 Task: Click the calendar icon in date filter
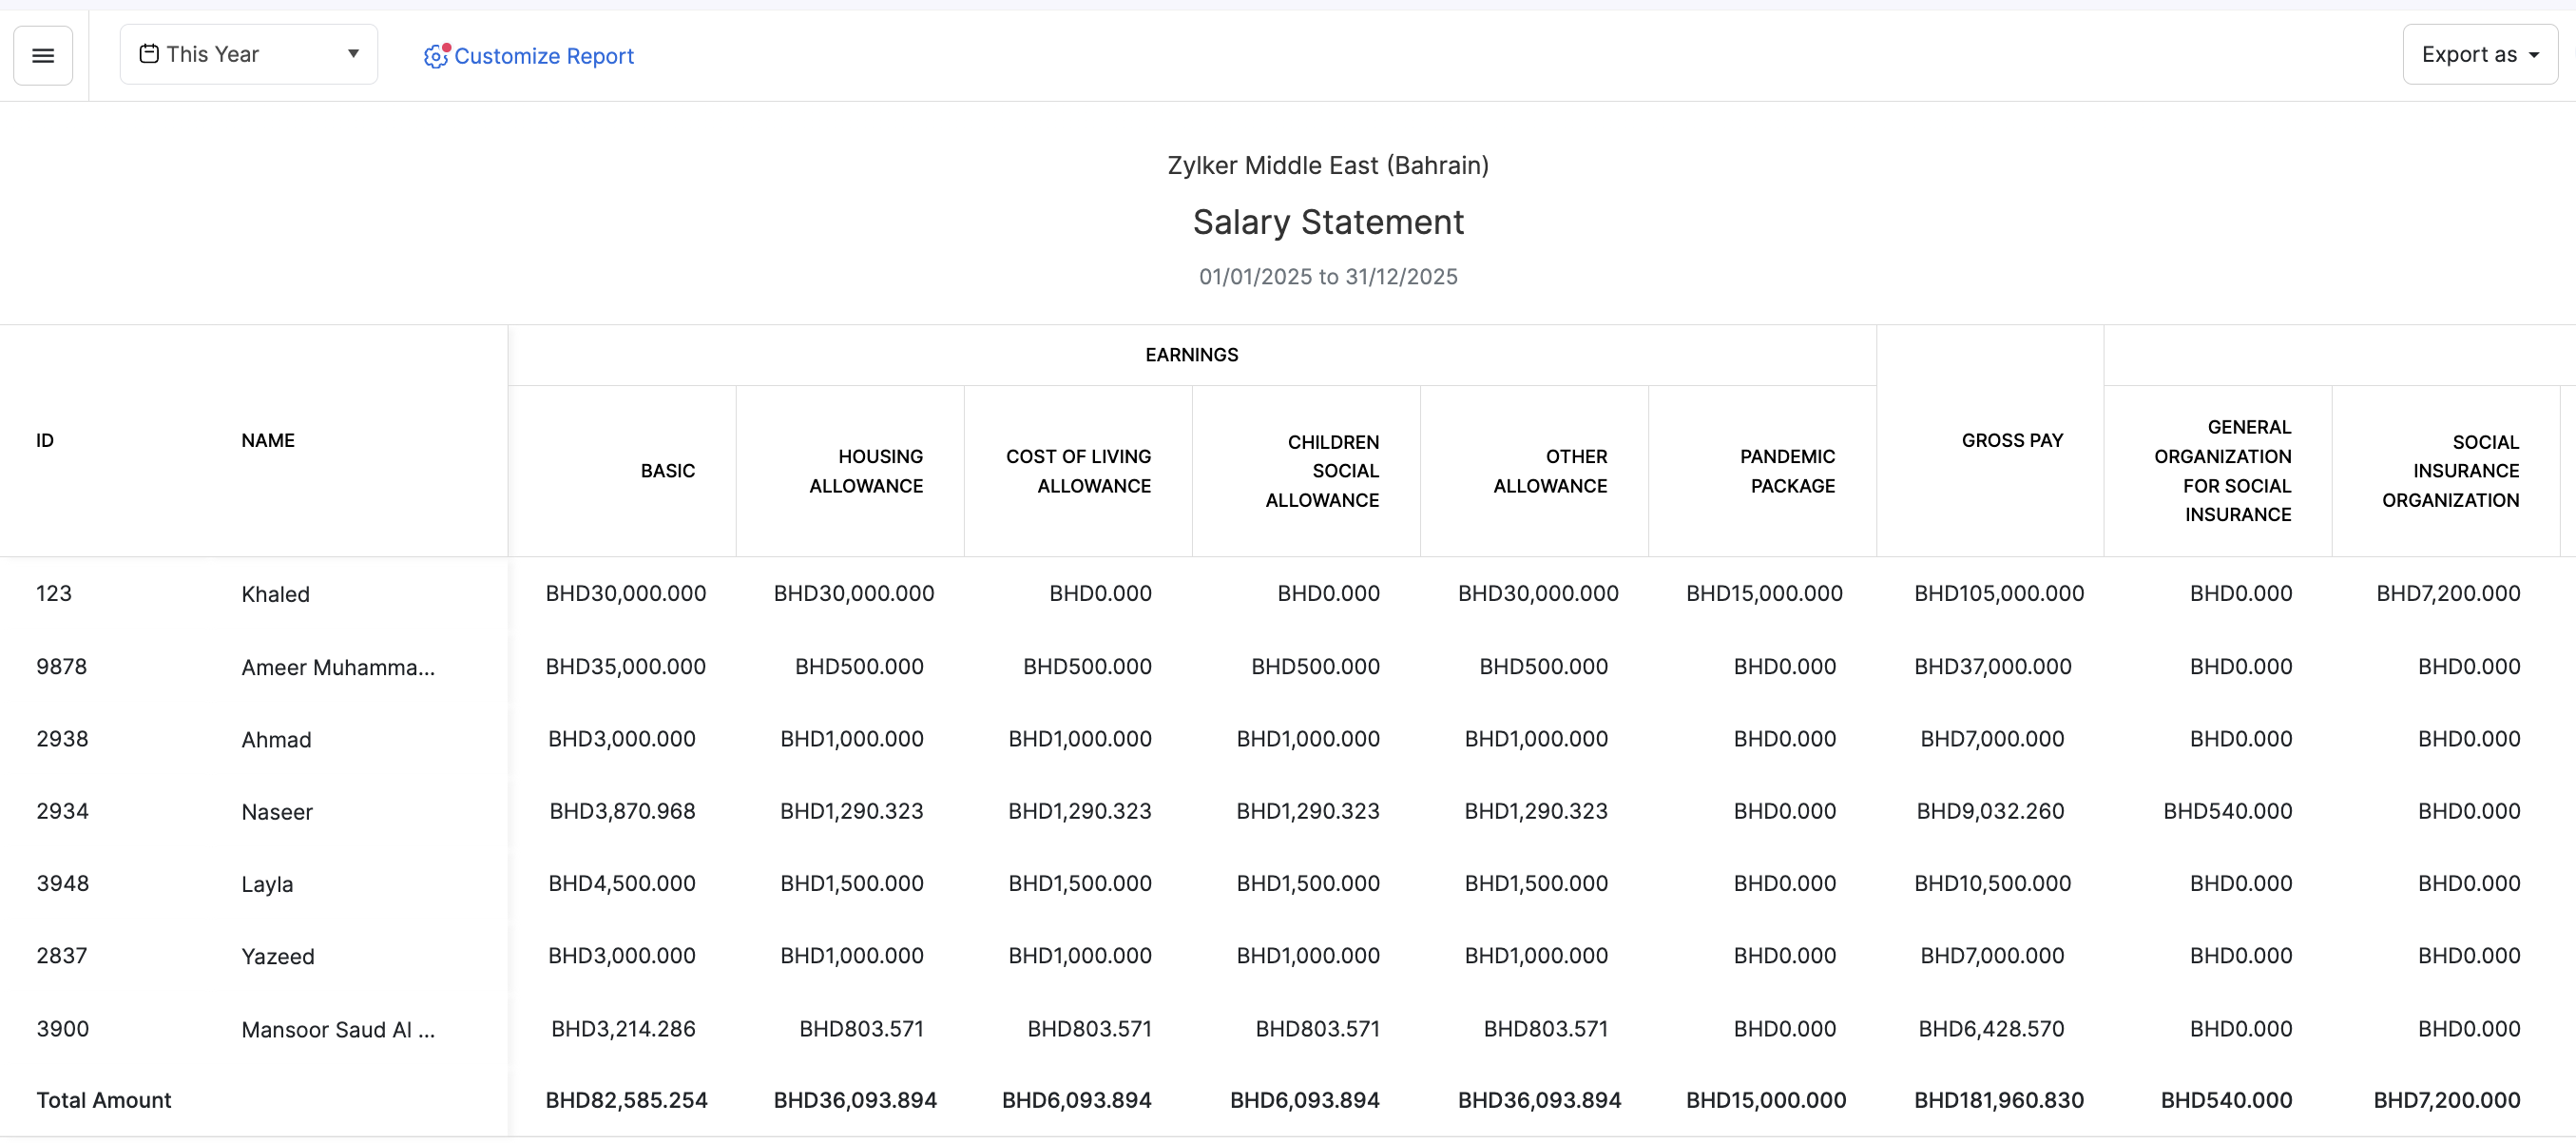149,54
